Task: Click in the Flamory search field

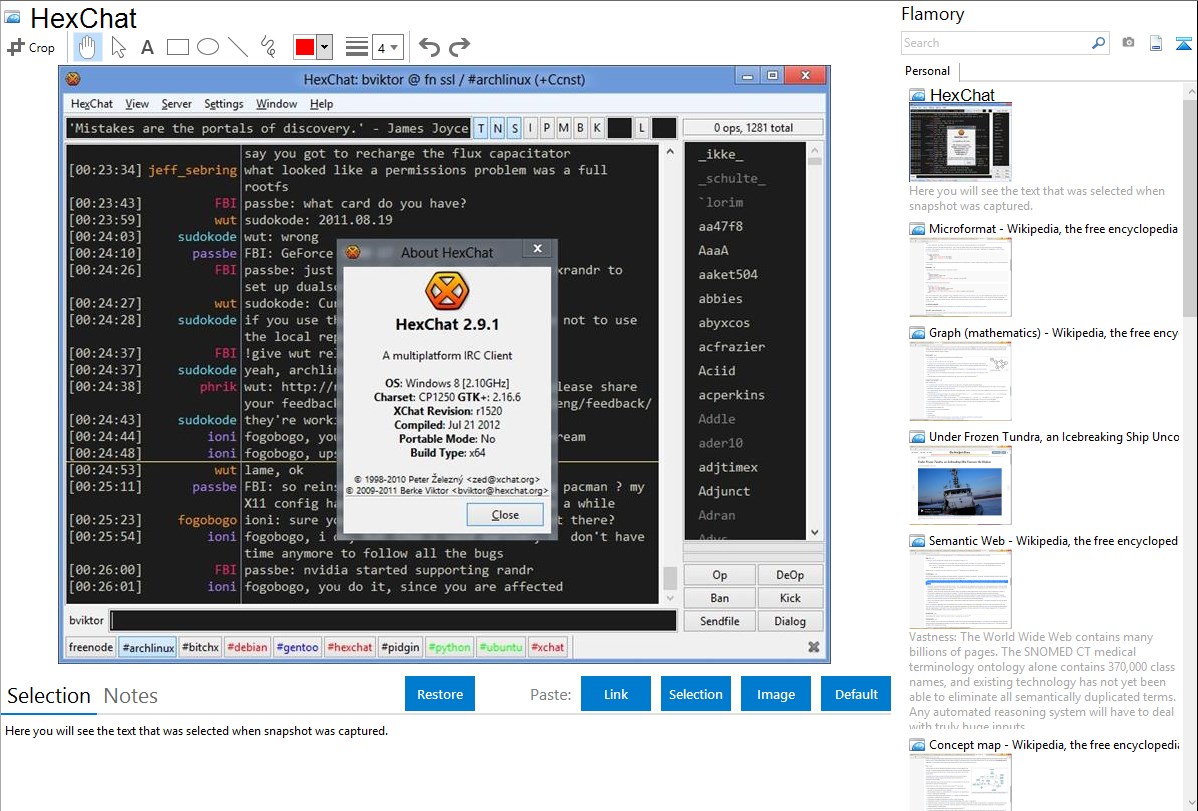Action: (x=995, y=43)
